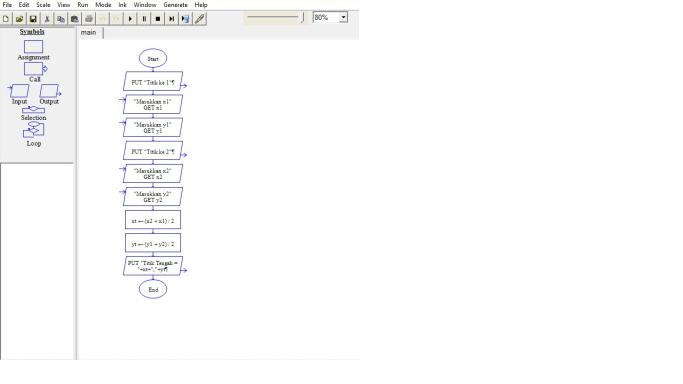Click the watch window area below the Symbols panel
The width and height of the screenshot is (683, 384).
click(x=37, y=262)
